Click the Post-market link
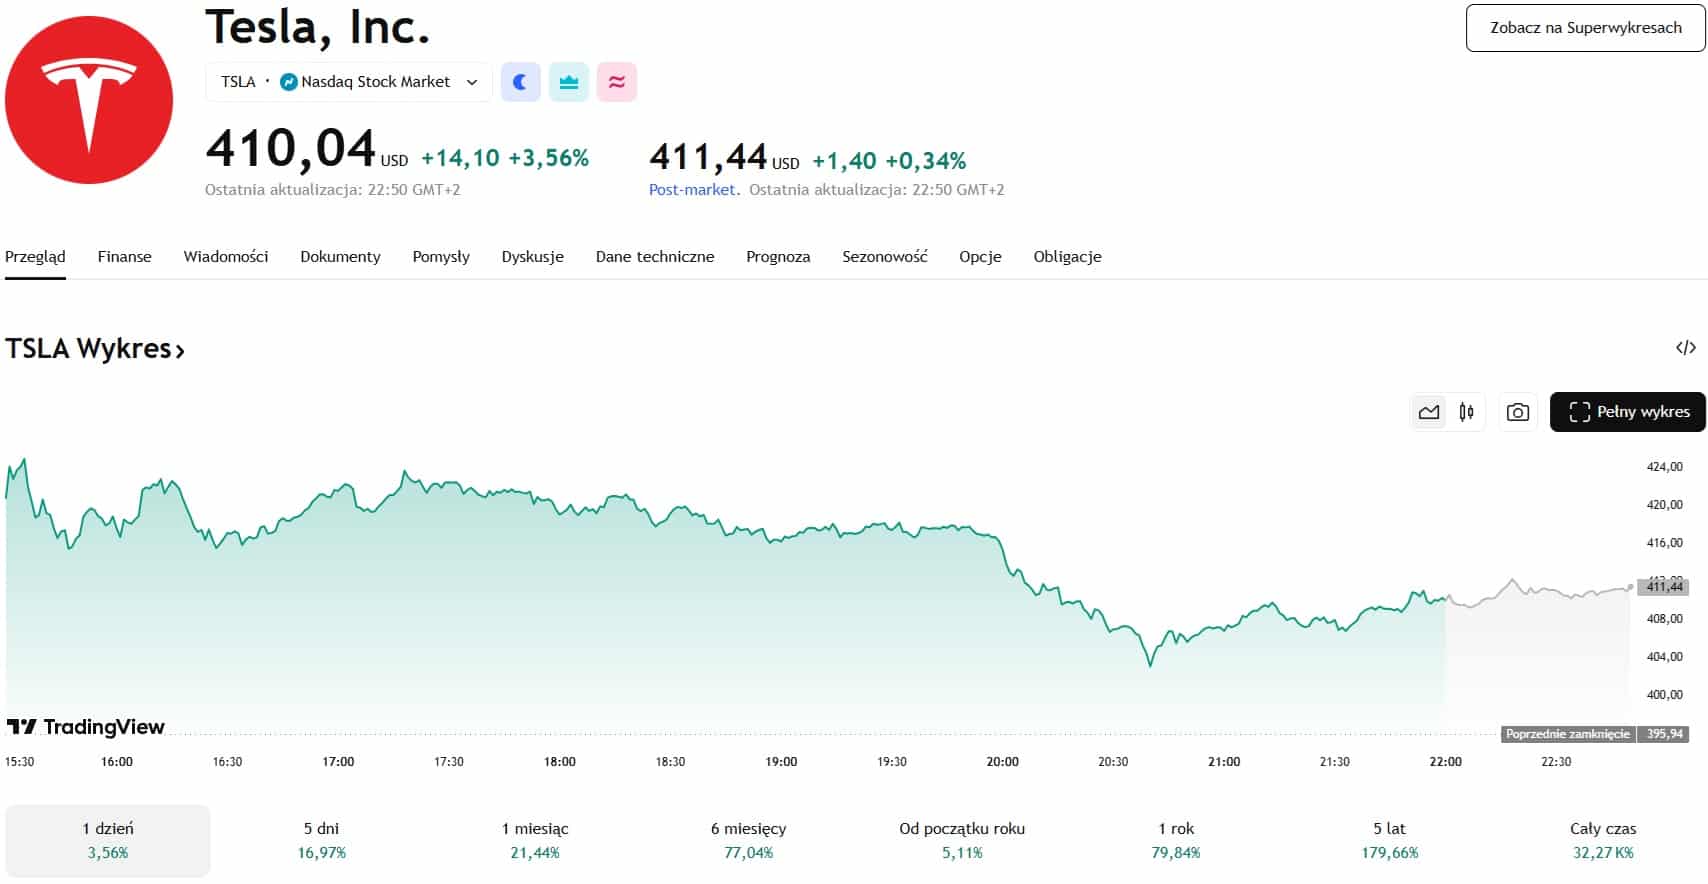 (x=692, y=190)
